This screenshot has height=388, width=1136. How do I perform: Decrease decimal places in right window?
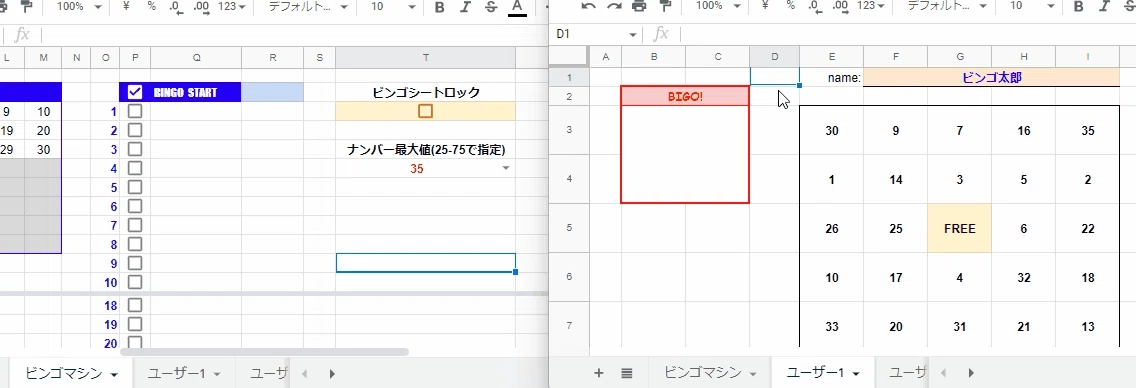point(814,7)
